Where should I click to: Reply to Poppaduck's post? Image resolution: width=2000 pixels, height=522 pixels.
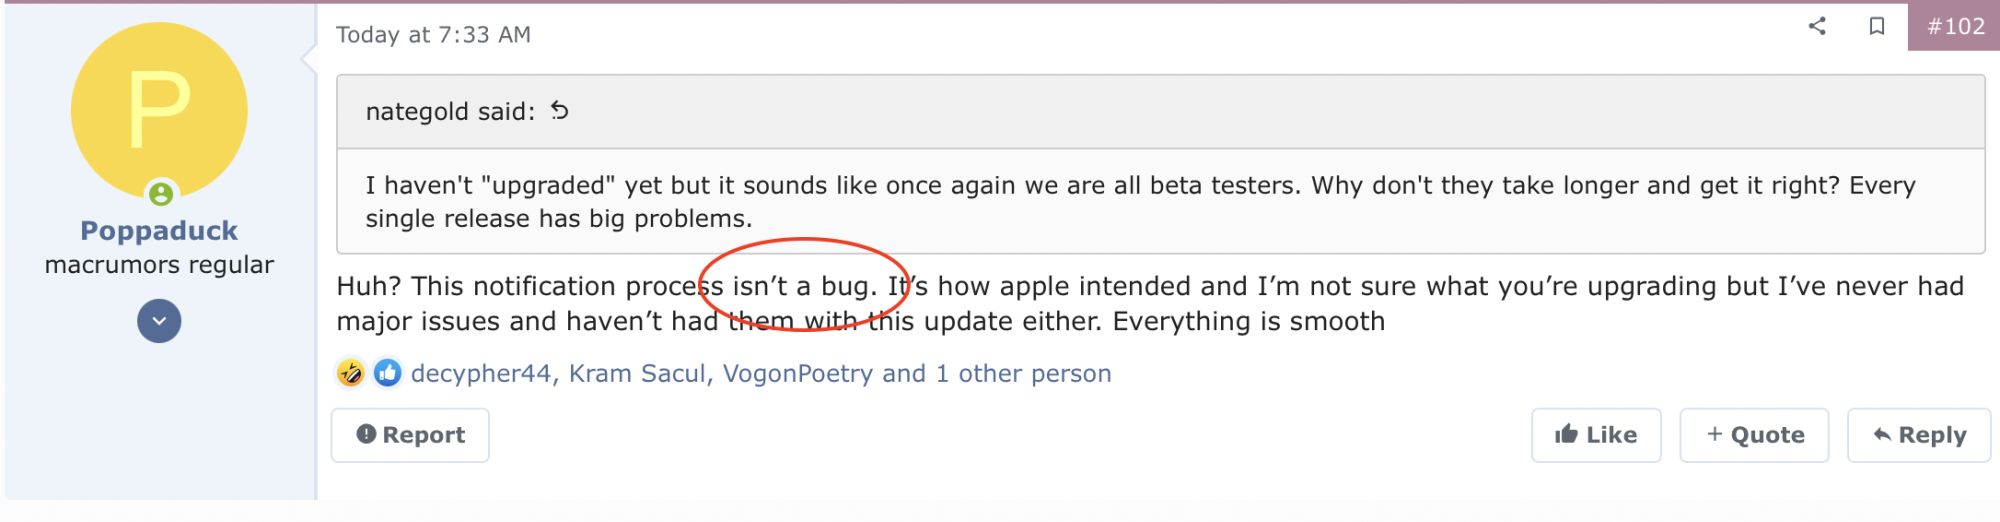(x=1919, y=435)
